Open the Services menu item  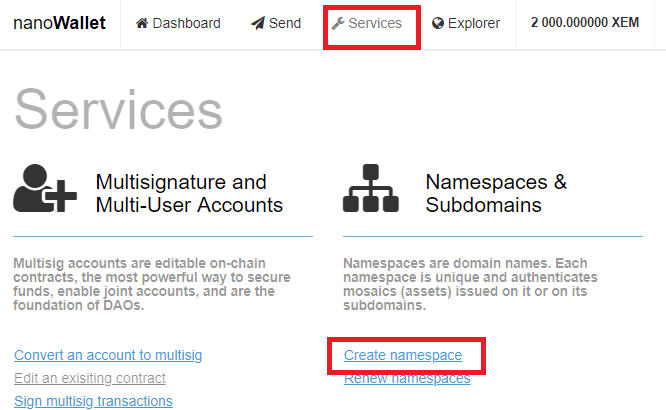pyautogui.click(x=367, y=23)
